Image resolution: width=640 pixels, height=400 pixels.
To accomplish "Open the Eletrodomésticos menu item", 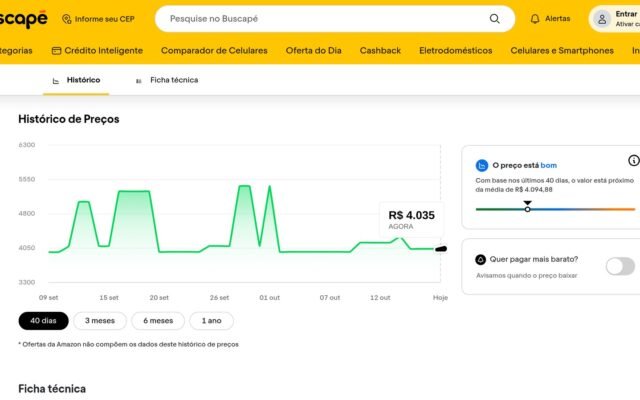I will [456, 51].
